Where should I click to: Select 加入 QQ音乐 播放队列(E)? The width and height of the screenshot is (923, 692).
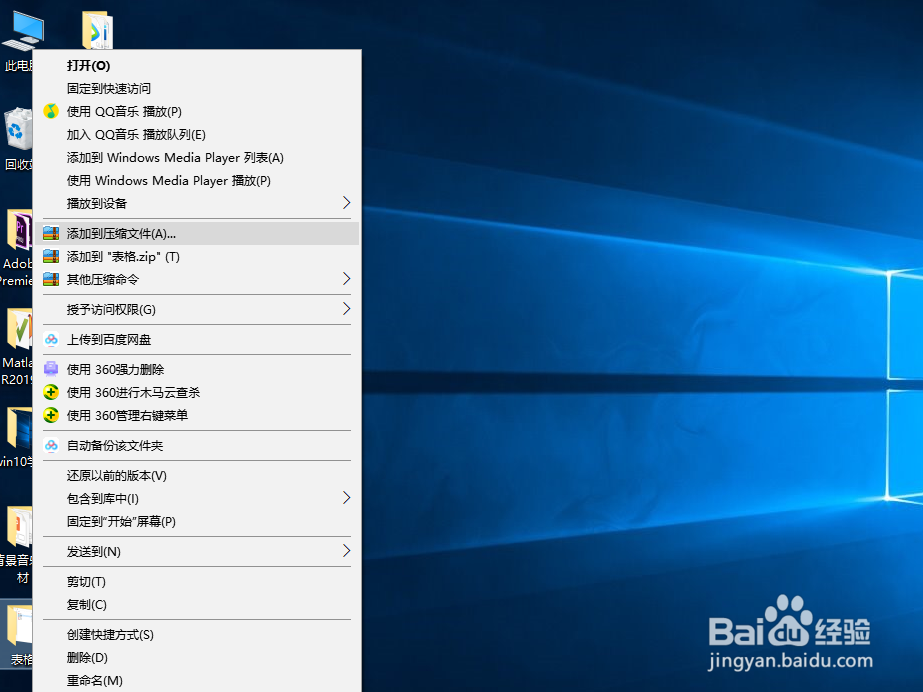(x=197, y=134)
